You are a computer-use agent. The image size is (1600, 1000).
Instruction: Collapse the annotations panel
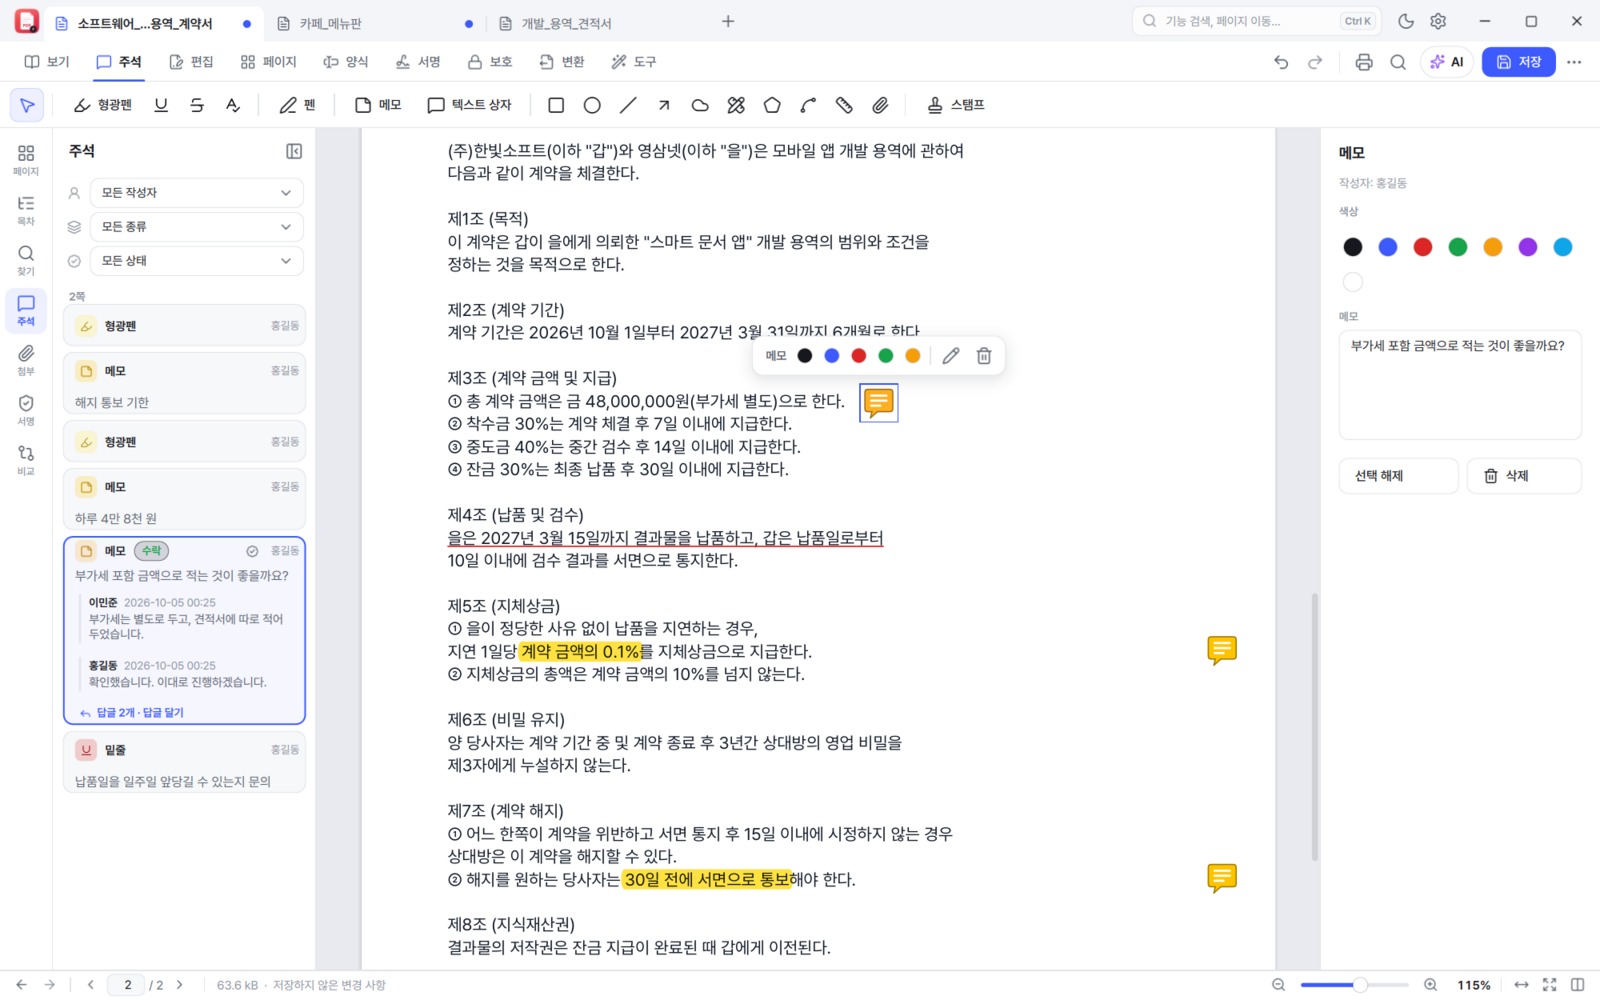coord(294,151)
